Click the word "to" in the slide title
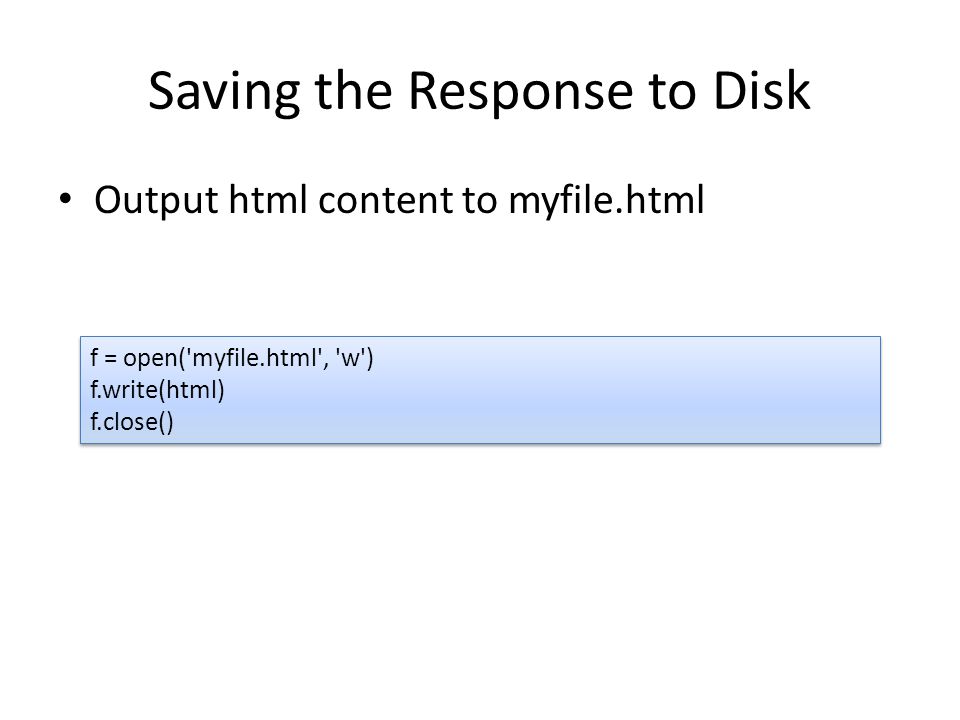 (x=672, y=92)
